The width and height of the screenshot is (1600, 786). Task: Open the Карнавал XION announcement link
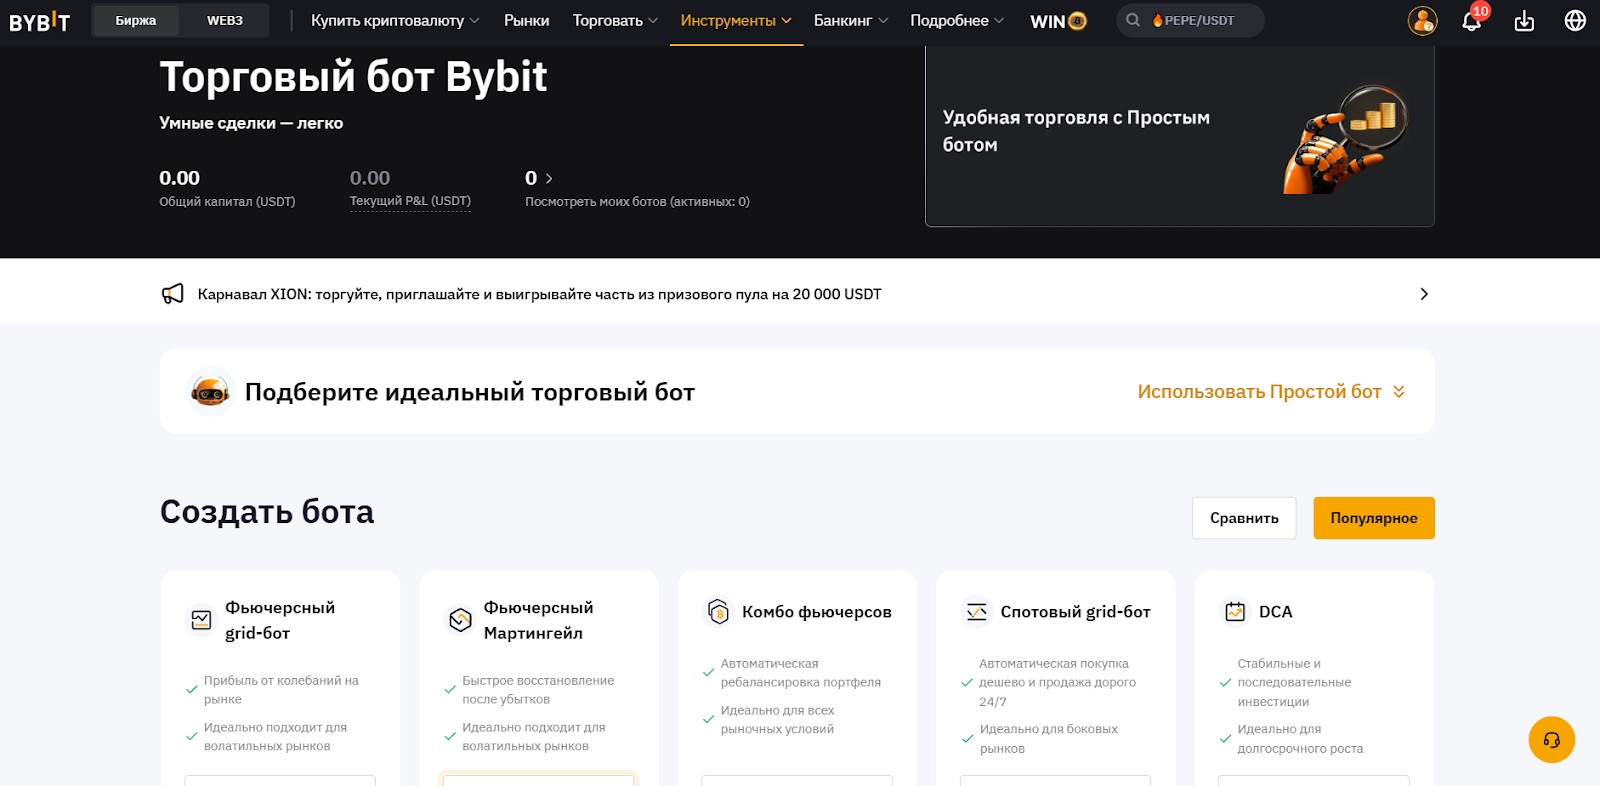(x=540, y=294)
